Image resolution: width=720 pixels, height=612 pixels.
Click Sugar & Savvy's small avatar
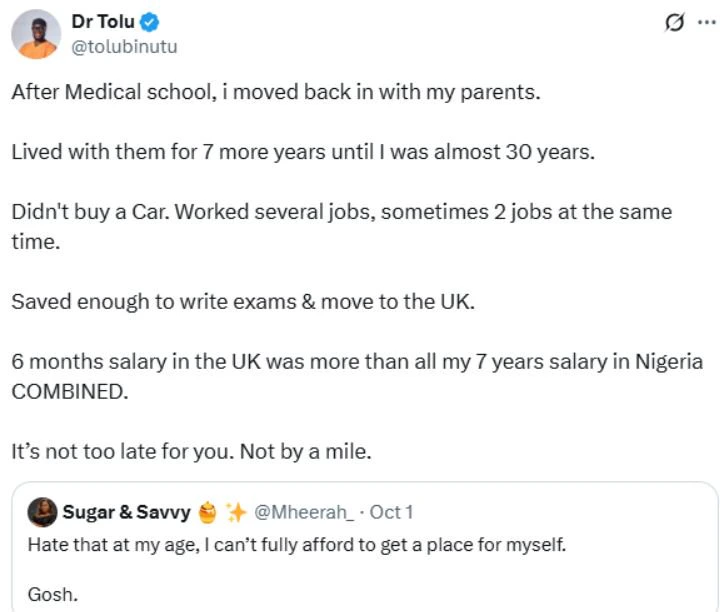click(44, 513)
